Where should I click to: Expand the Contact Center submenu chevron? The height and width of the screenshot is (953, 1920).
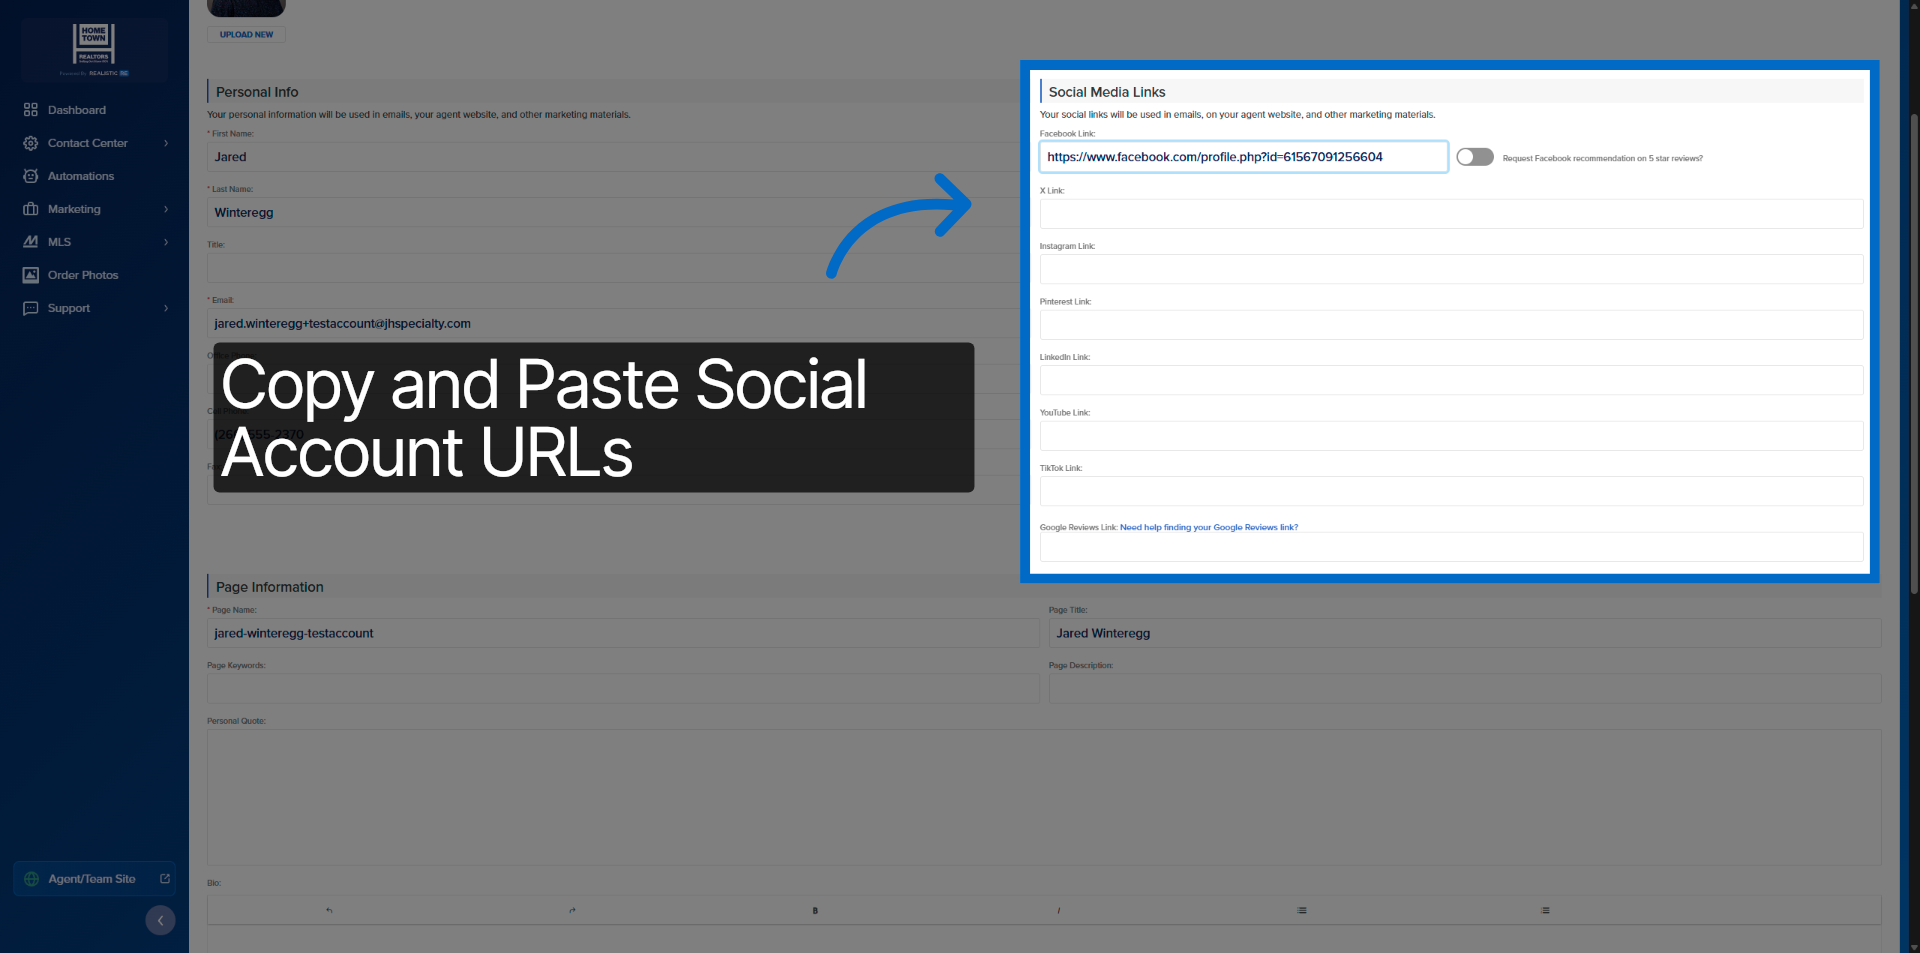pos(166,143)
